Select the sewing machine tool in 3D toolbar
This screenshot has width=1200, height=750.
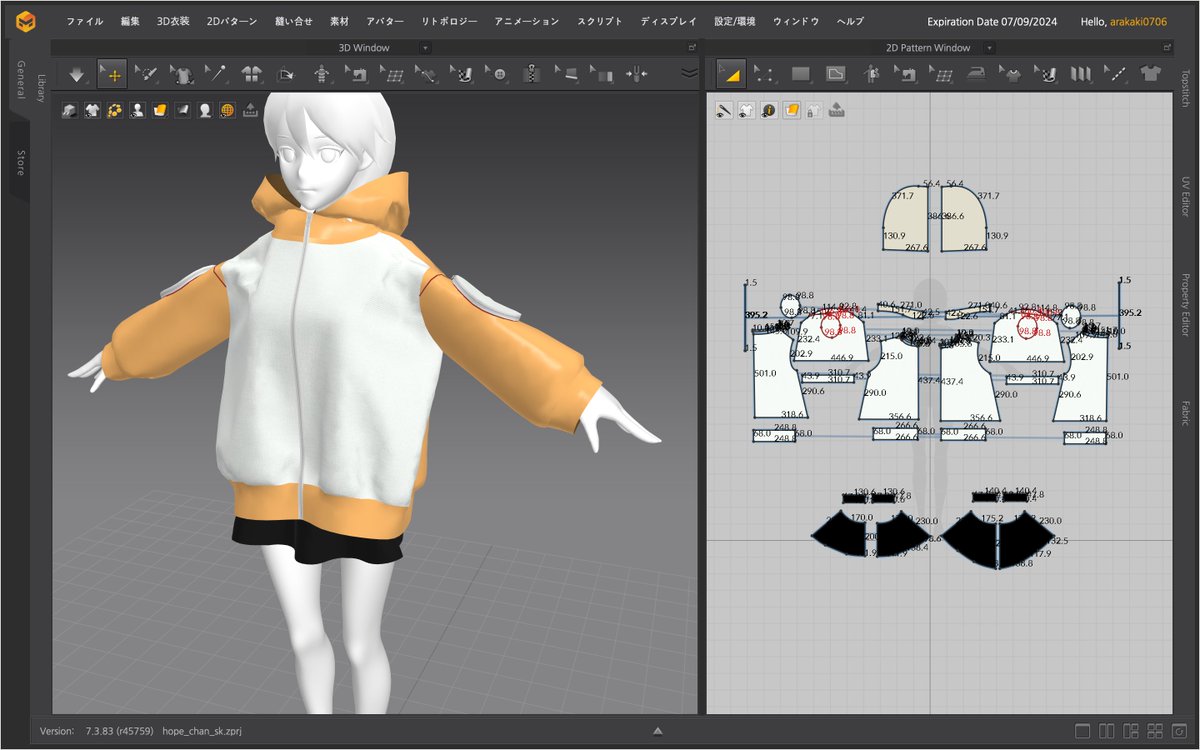point(356,73)
